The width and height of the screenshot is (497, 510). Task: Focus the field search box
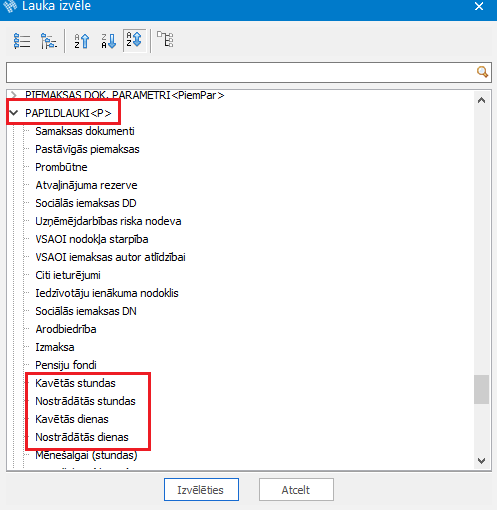(x=249, y=72)
